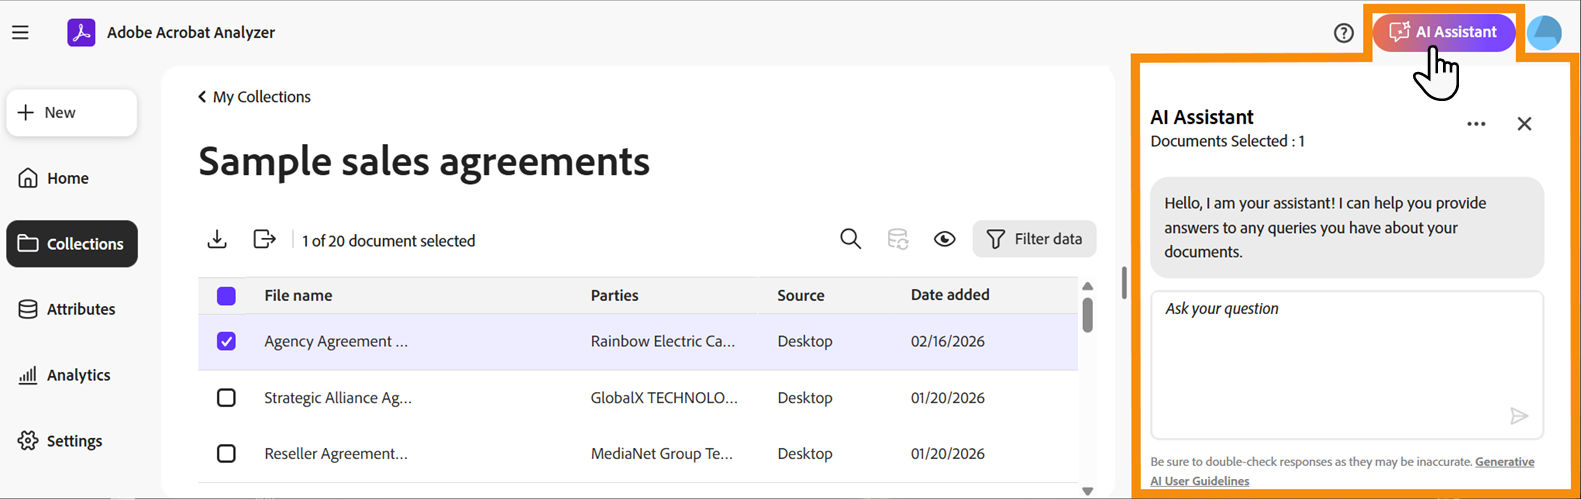The height and width of the screenshot is (500, 1581).
Task: Open the help question mark icon
Action: (x=1344, y=33)
